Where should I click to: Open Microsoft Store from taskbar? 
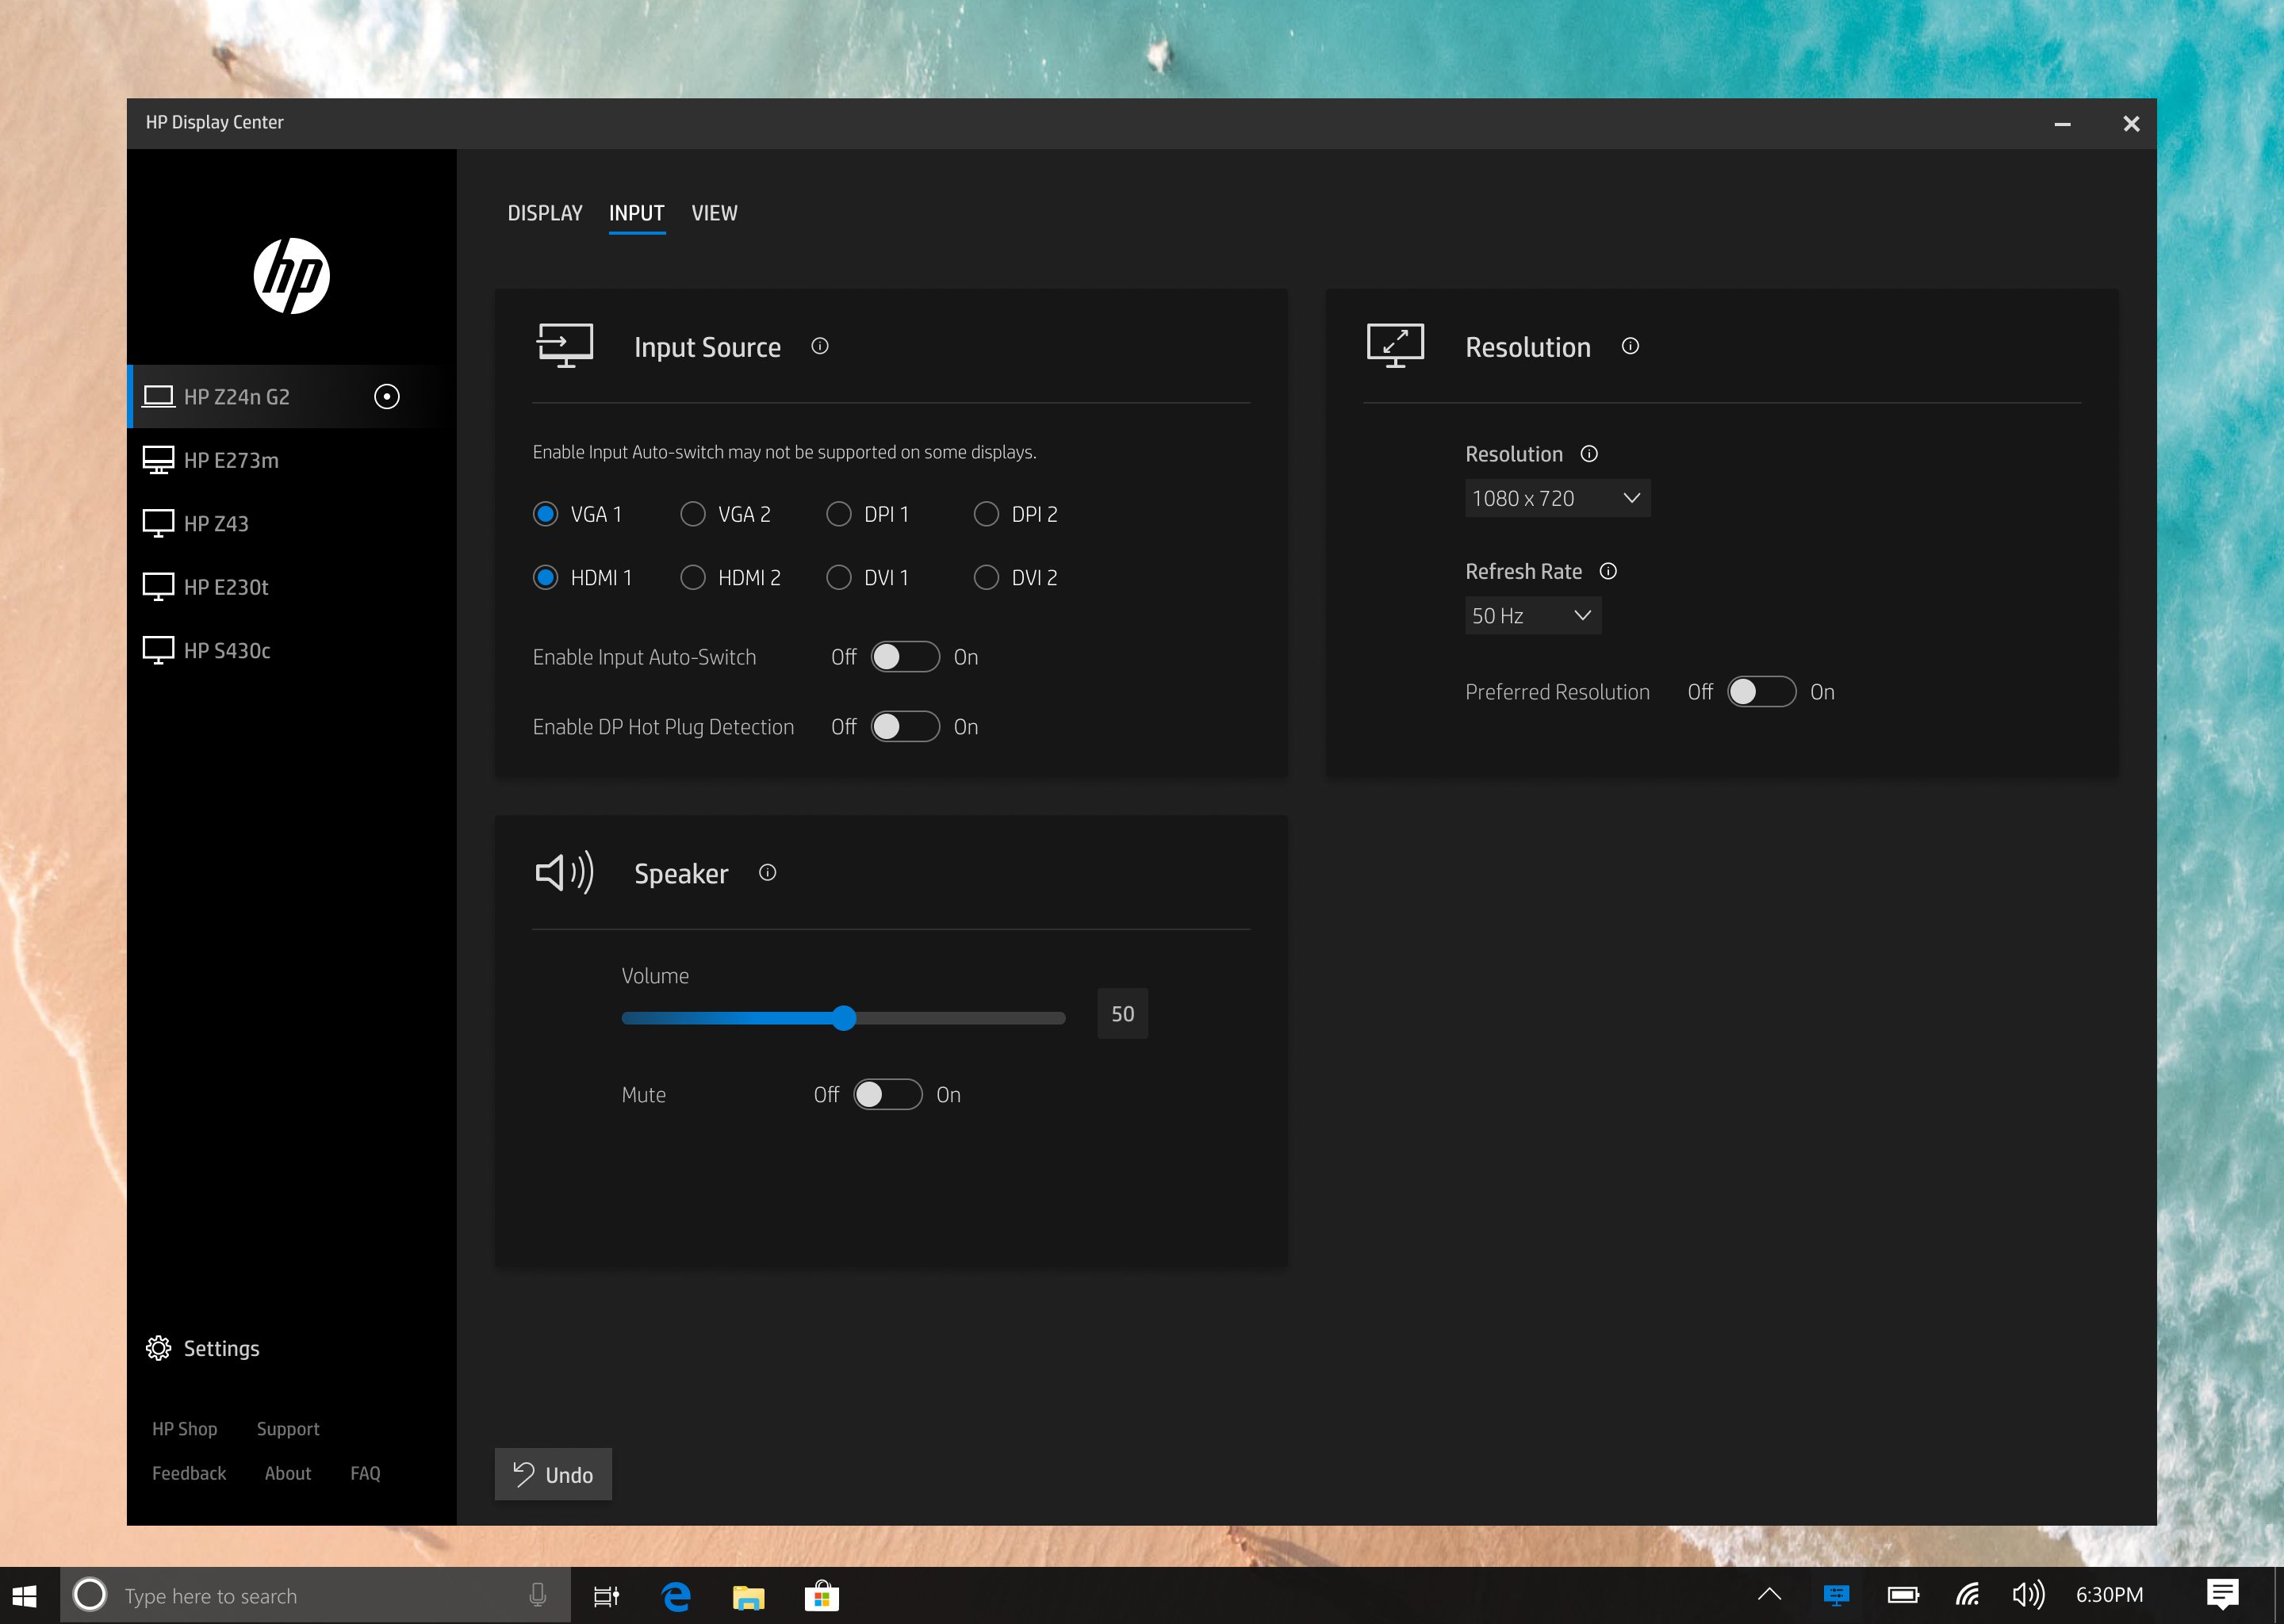[821, 1596]
